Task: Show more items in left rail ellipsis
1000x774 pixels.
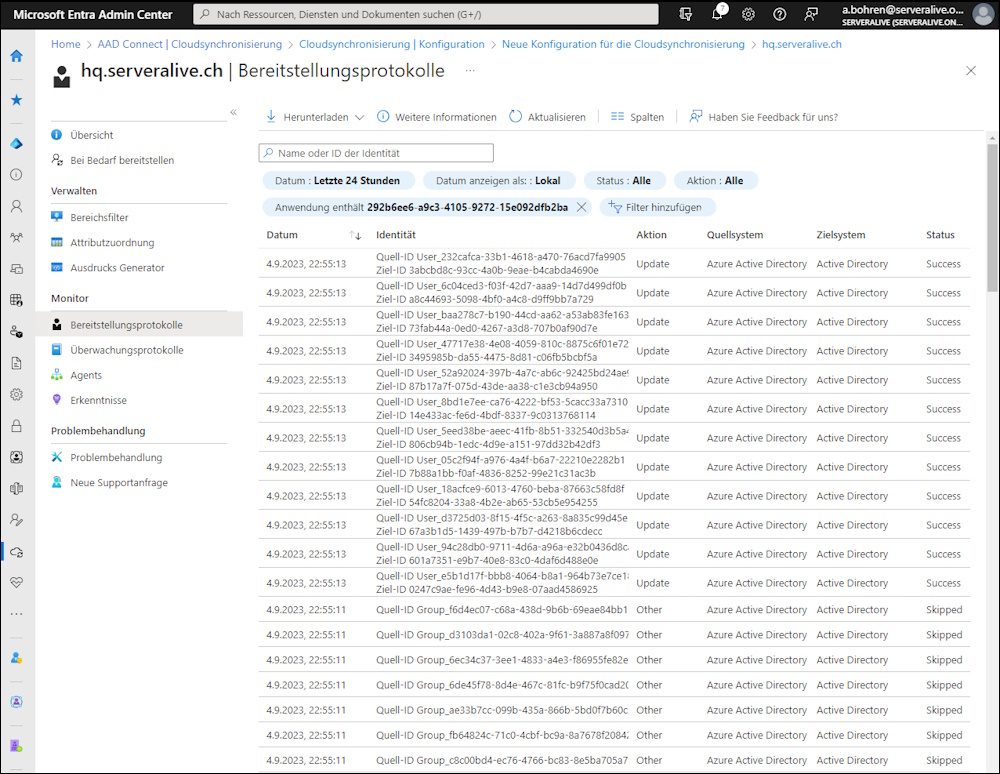Action: click(17, 614)
